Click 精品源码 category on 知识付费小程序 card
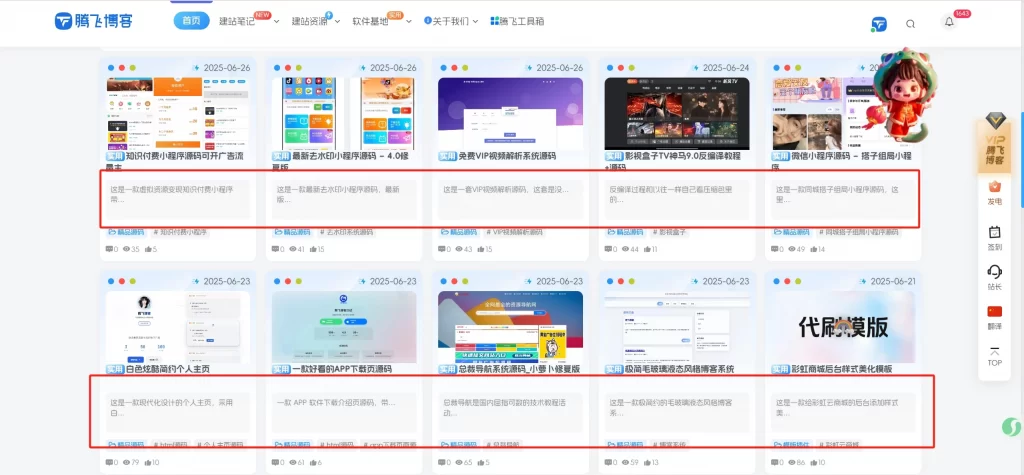 [x=127, y=232]
